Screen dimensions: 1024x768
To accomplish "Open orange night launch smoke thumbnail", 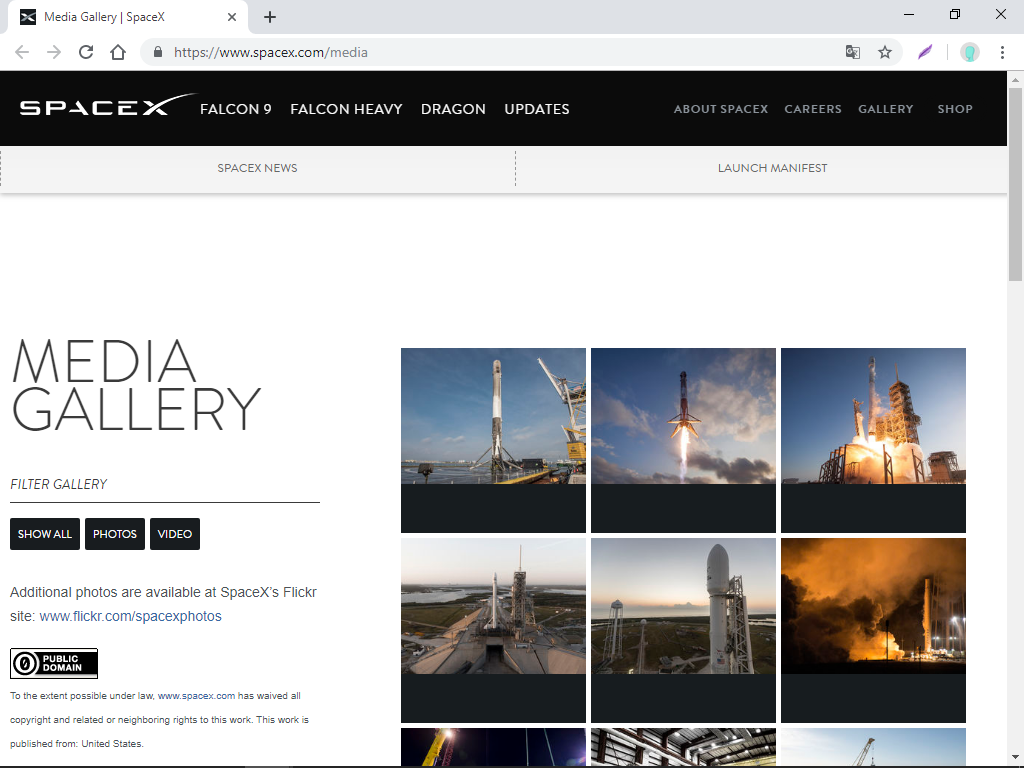I will point(873,630).
